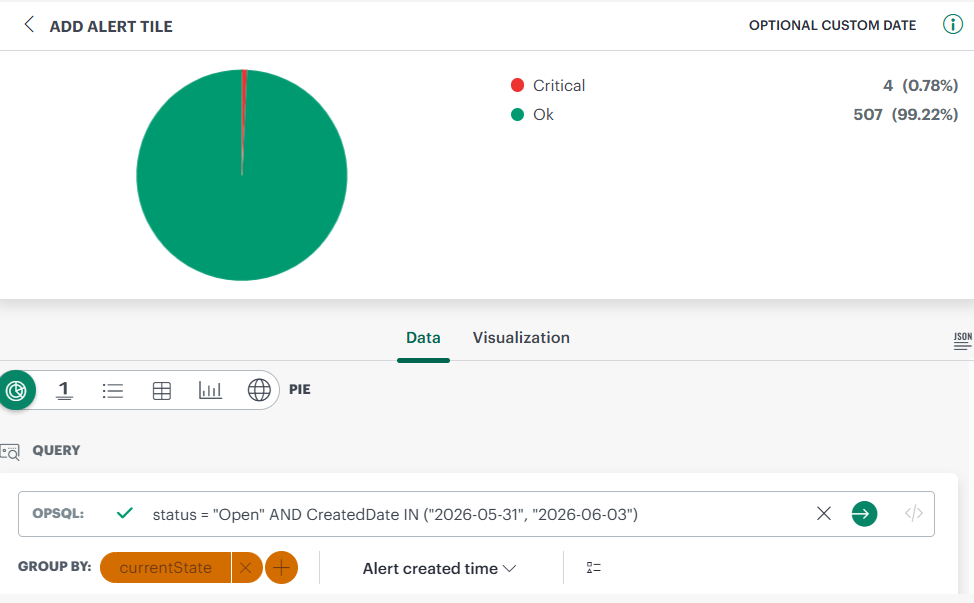Select the globe map visualization icon

click(259, 390)
